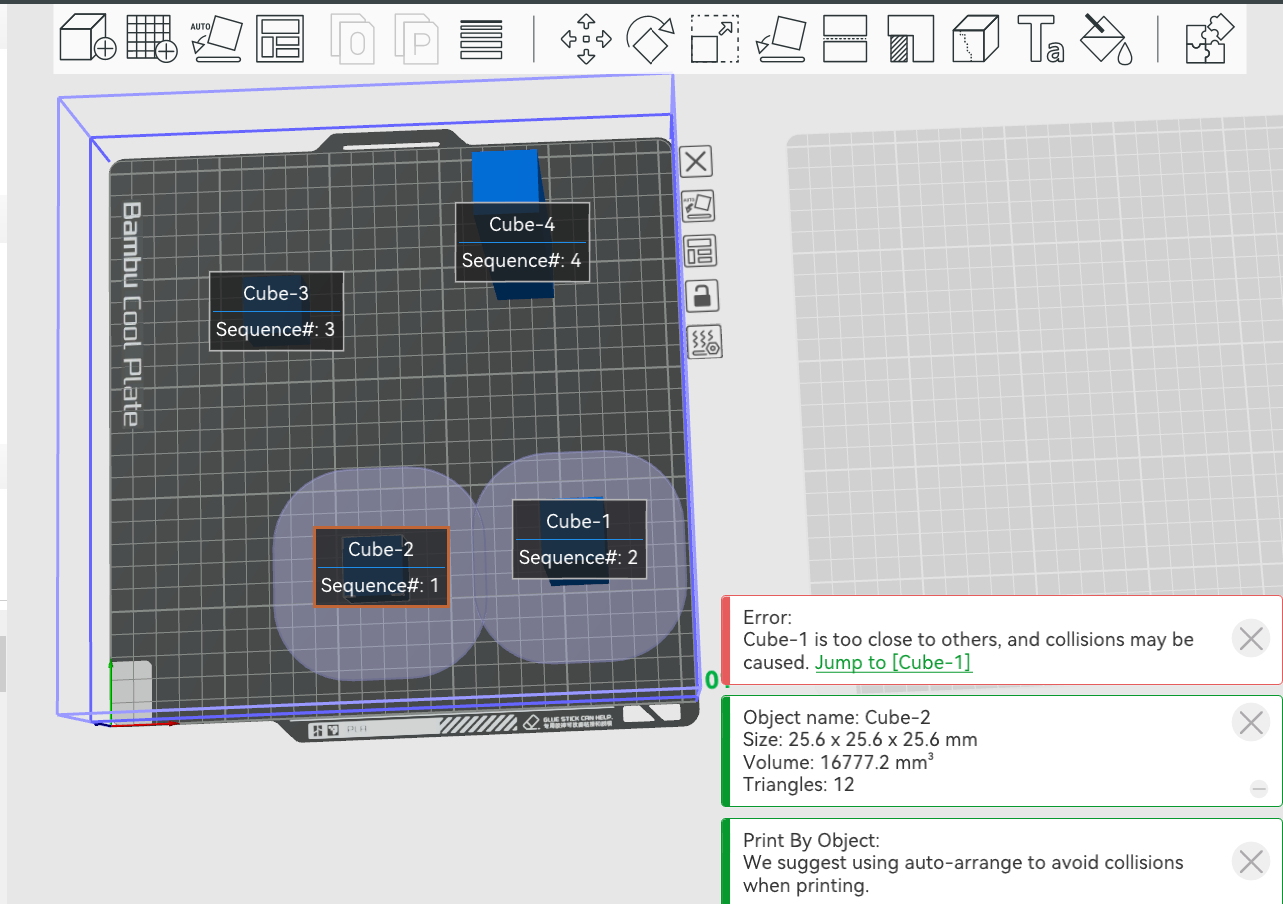This screenshot has width=1283, height=904.
Task: Add a new plate with grid-plus icon
Action: click(152, 39)
